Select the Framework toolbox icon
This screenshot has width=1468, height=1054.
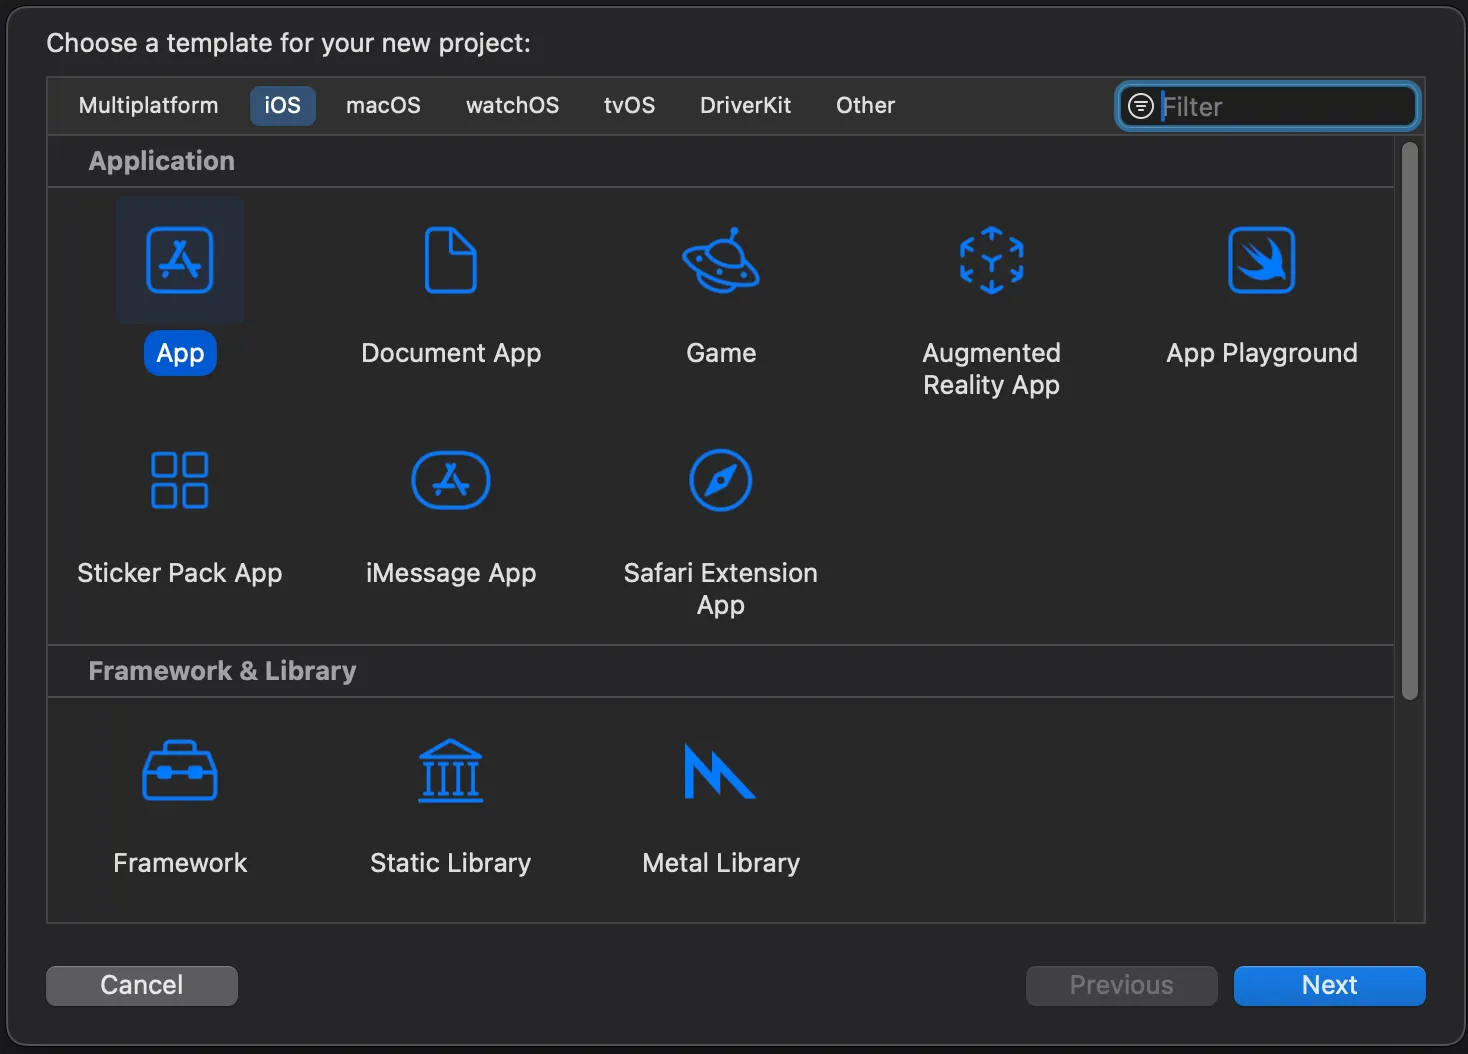(180, 770)
